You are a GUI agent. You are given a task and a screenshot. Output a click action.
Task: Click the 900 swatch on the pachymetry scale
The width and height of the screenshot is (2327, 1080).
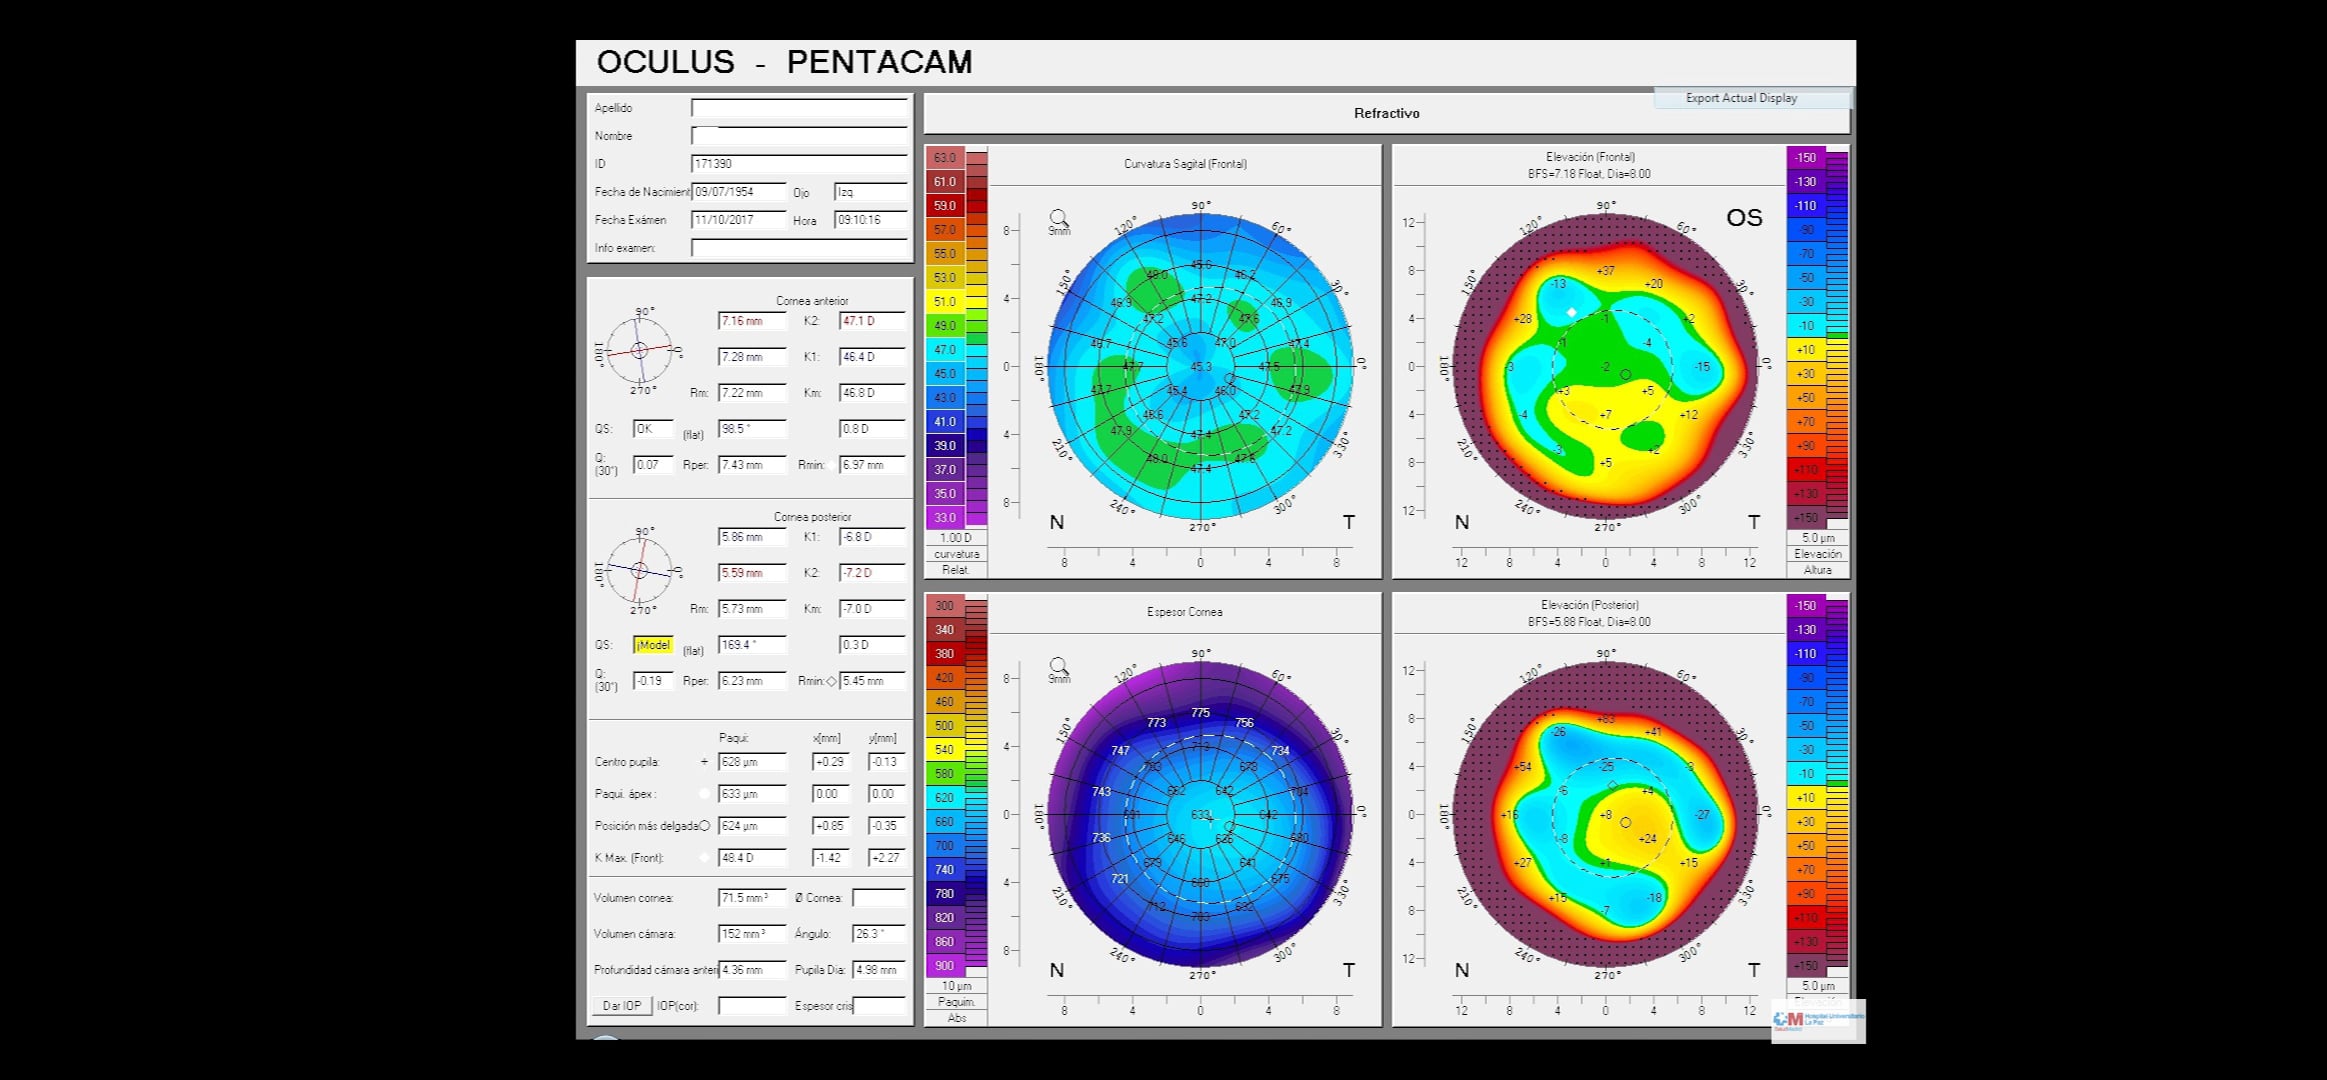945,966
